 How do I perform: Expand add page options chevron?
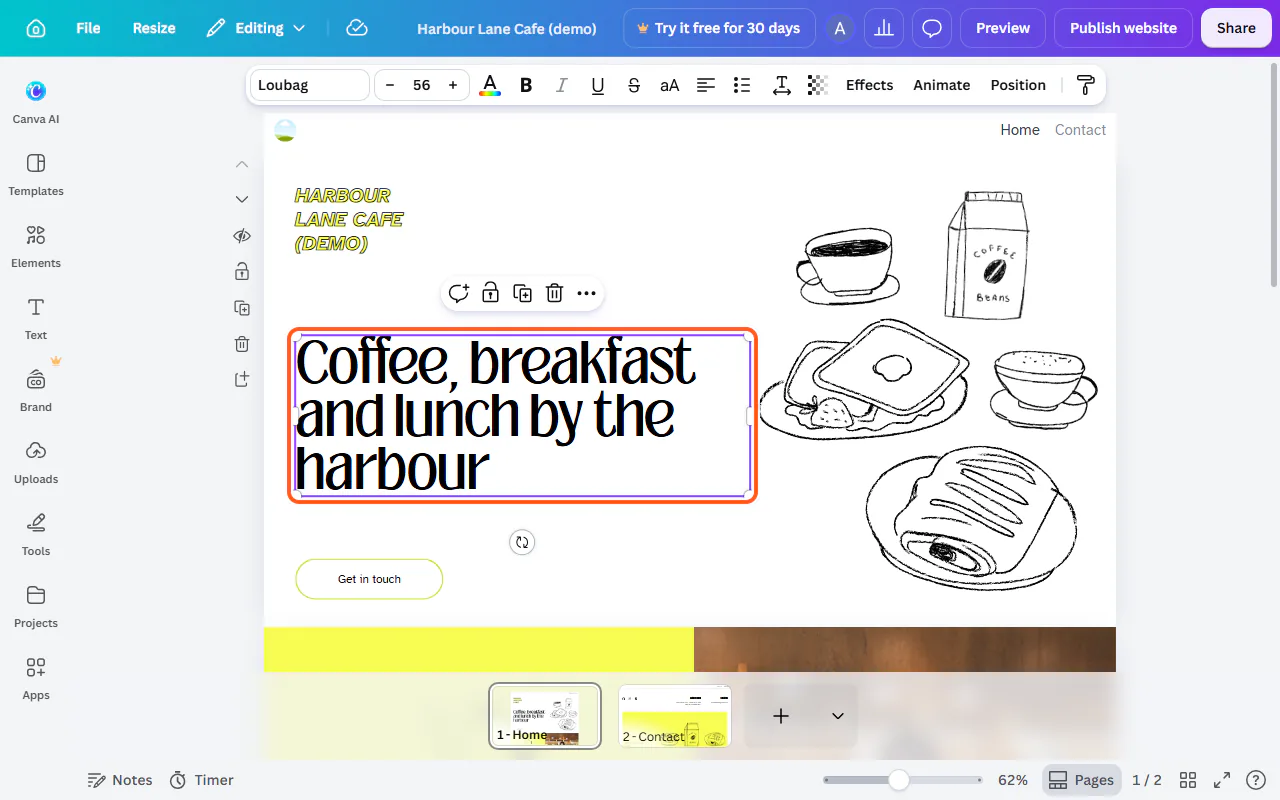pos(838,716)
